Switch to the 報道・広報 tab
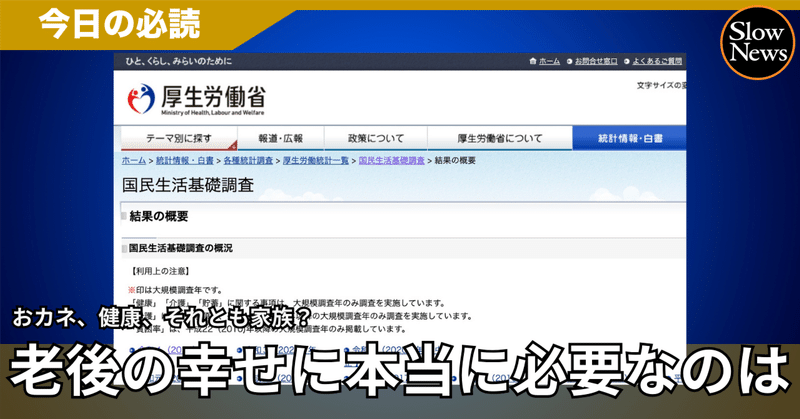 click(x=281, y=138)
